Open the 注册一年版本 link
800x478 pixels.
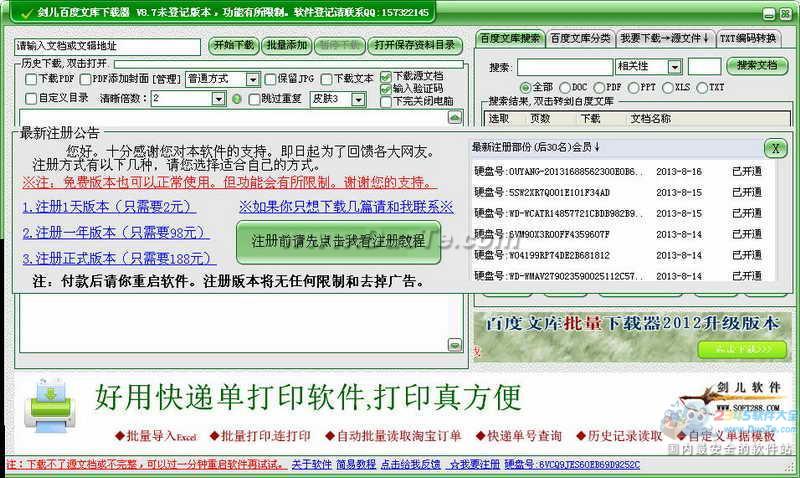116,233
